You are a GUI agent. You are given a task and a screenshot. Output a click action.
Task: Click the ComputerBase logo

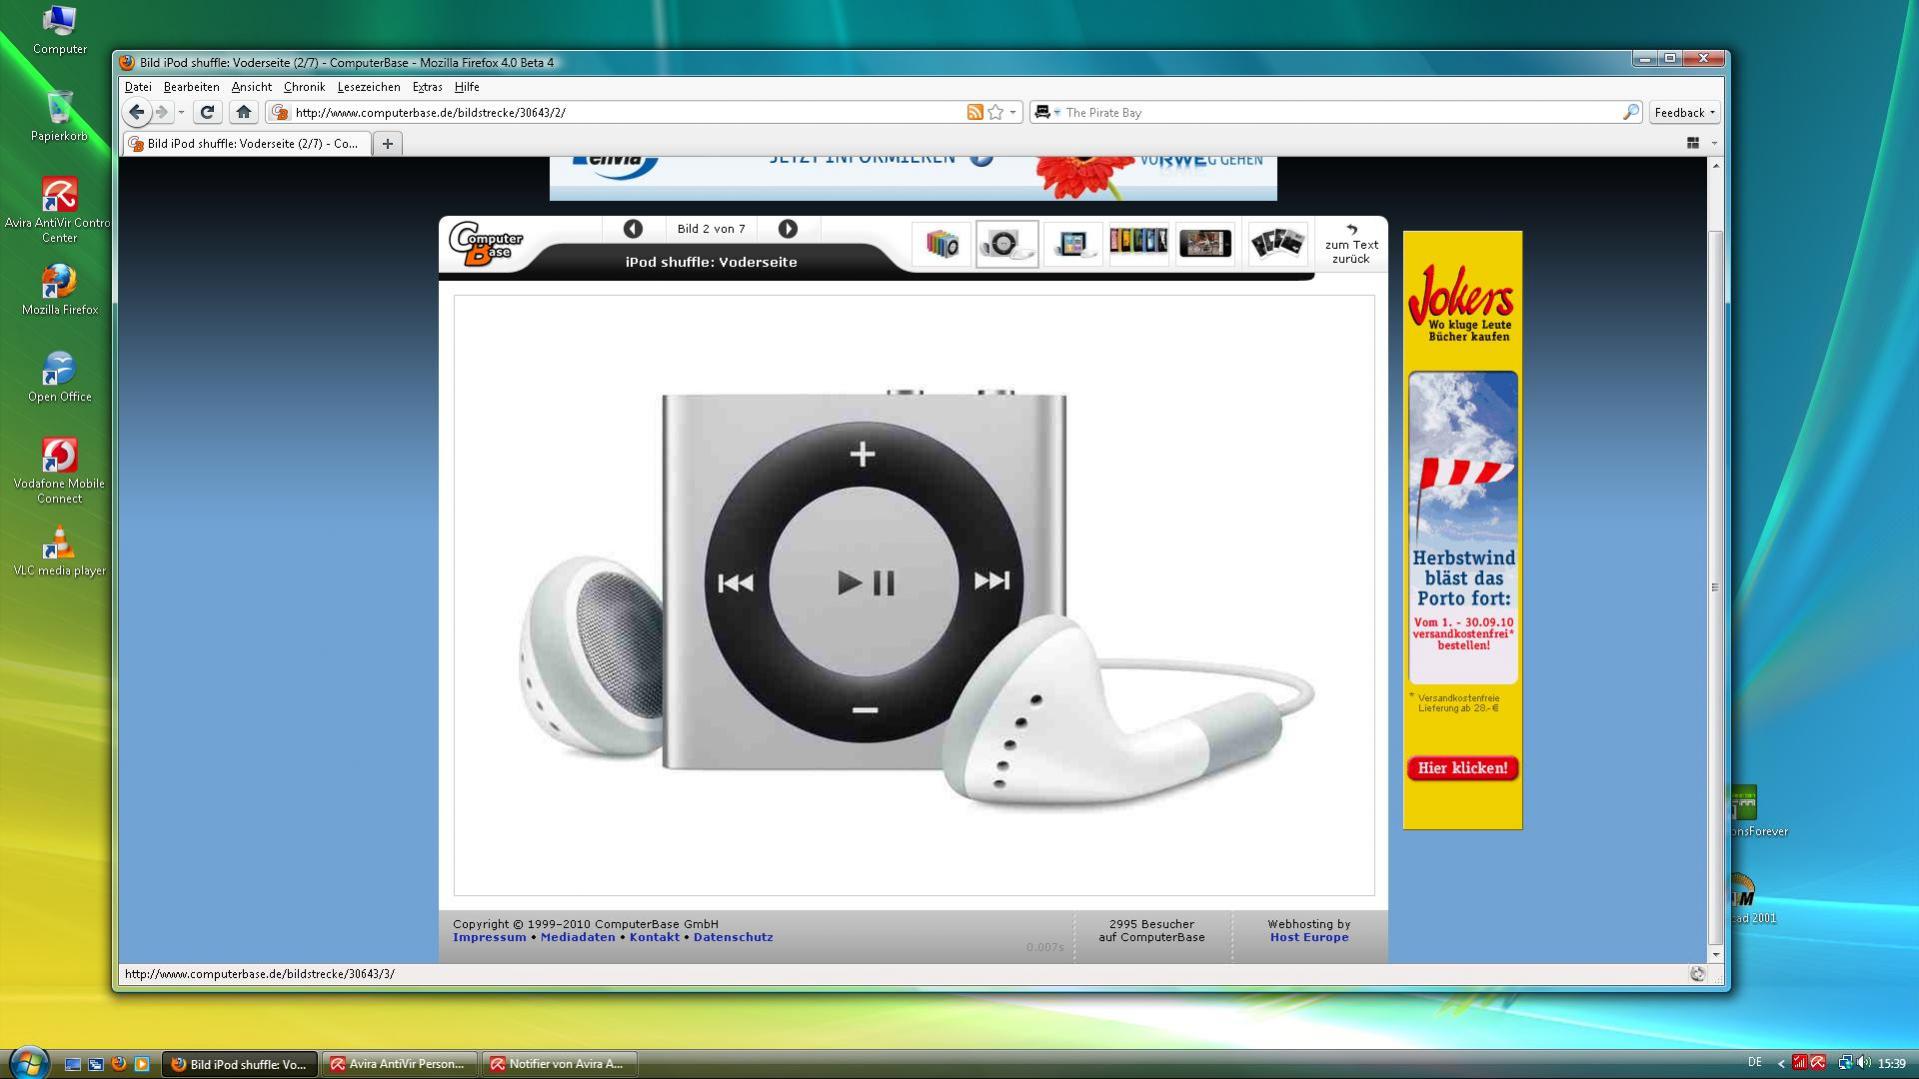click(486, 243)
